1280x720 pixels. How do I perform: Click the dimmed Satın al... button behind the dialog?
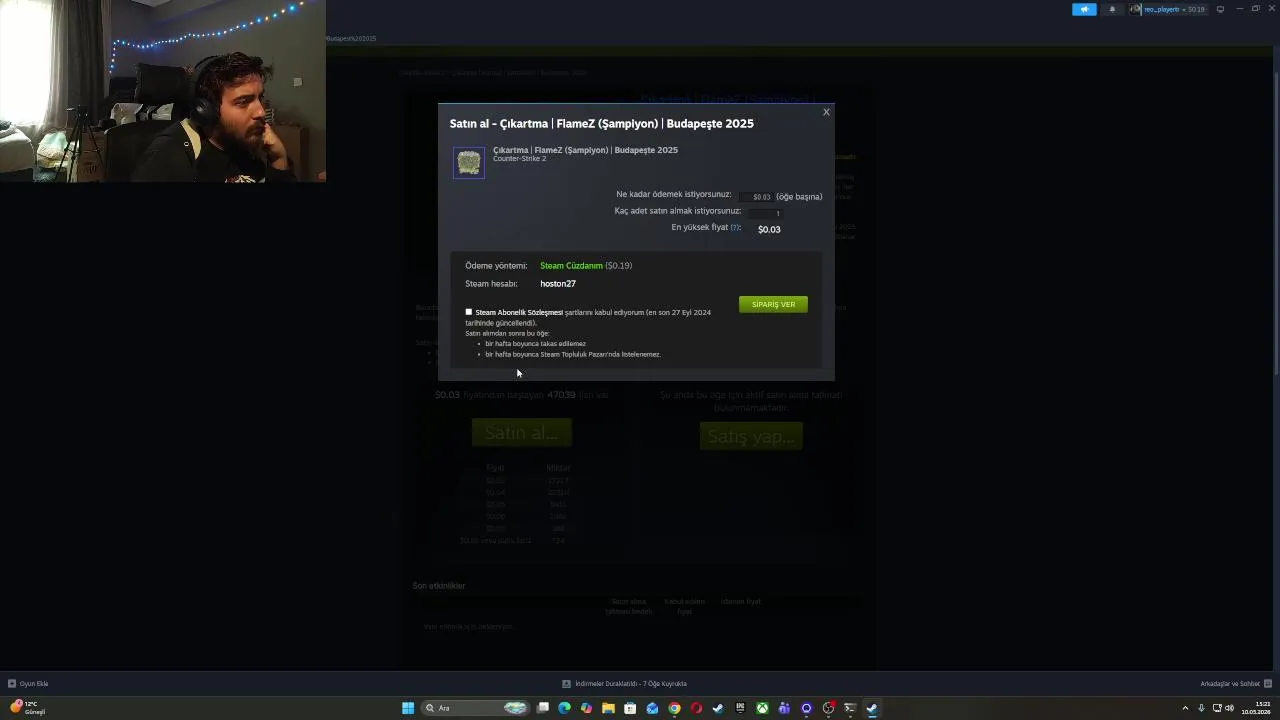click(x=521, y=433)
